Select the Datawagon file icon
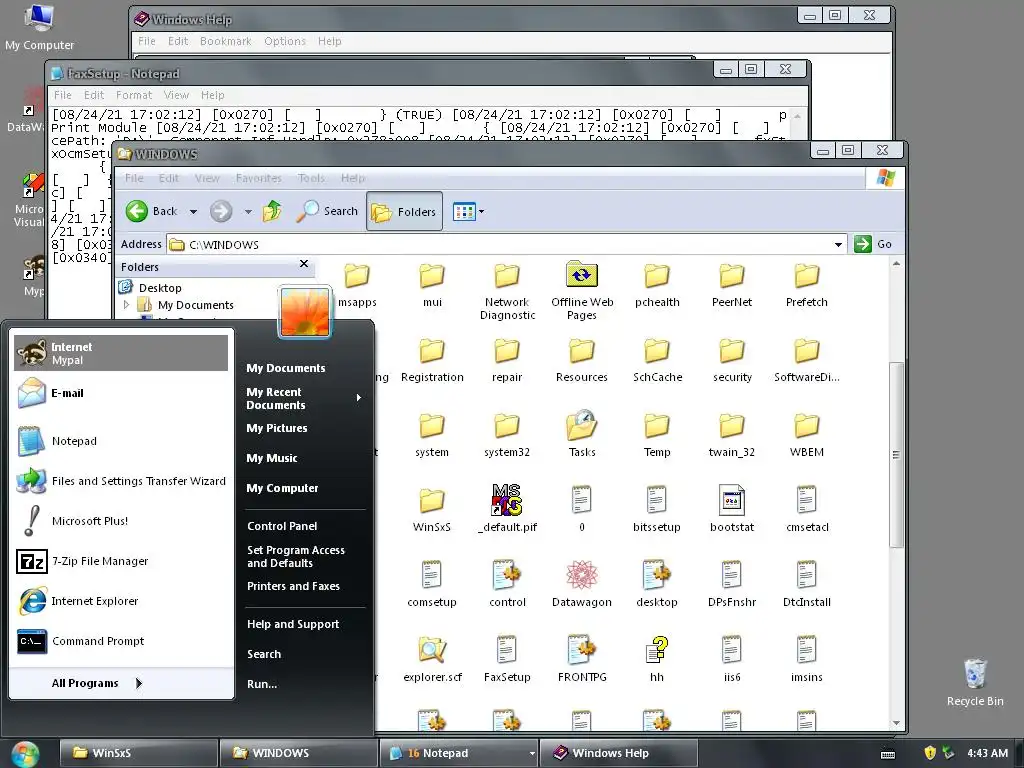This screenshot has height=768, width=1024. coord(582,584)
